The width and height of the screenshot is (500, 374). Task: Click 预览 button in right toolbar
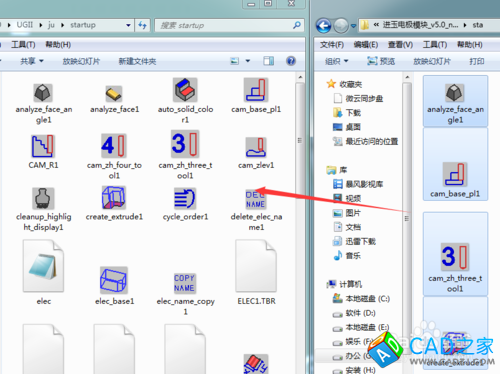pos(381,61)
